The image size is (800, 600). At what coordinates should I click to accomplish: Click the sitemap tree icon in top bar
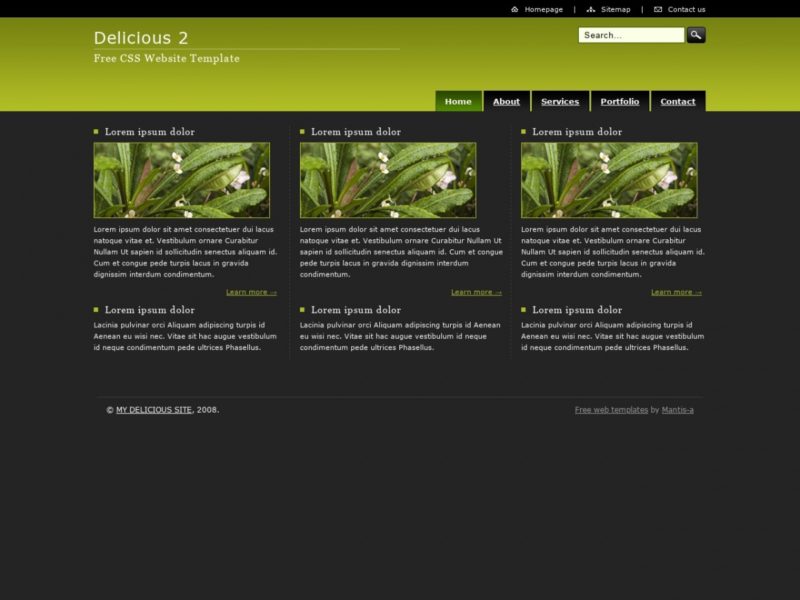tap(591, 9)
